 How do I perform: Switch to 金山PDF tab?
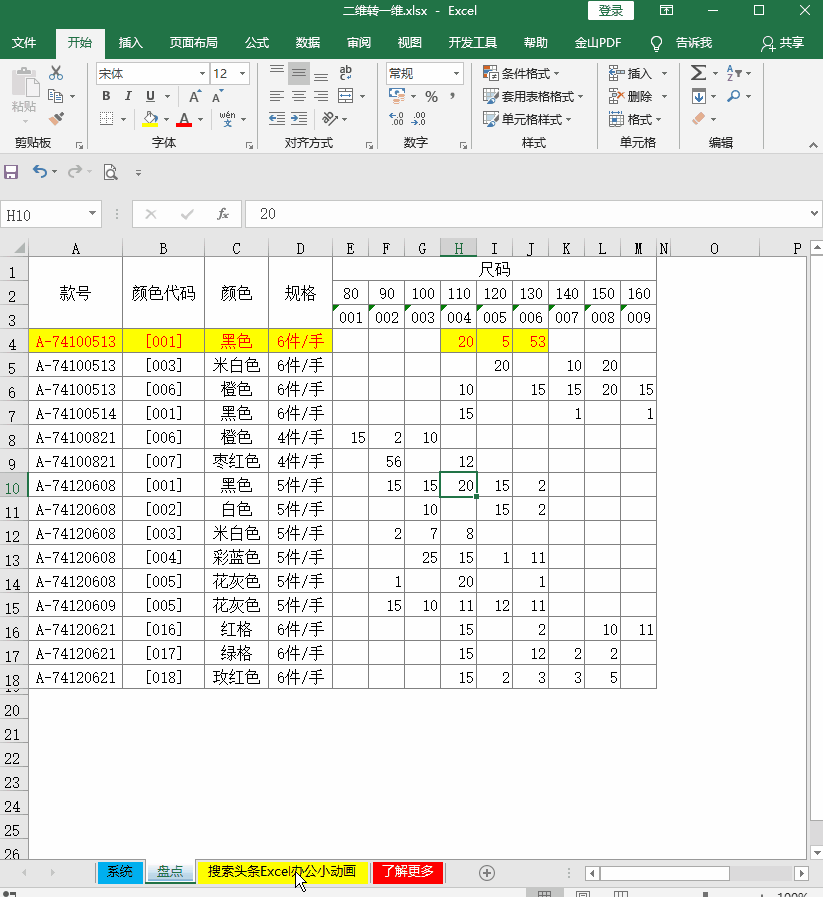point(598,43)
